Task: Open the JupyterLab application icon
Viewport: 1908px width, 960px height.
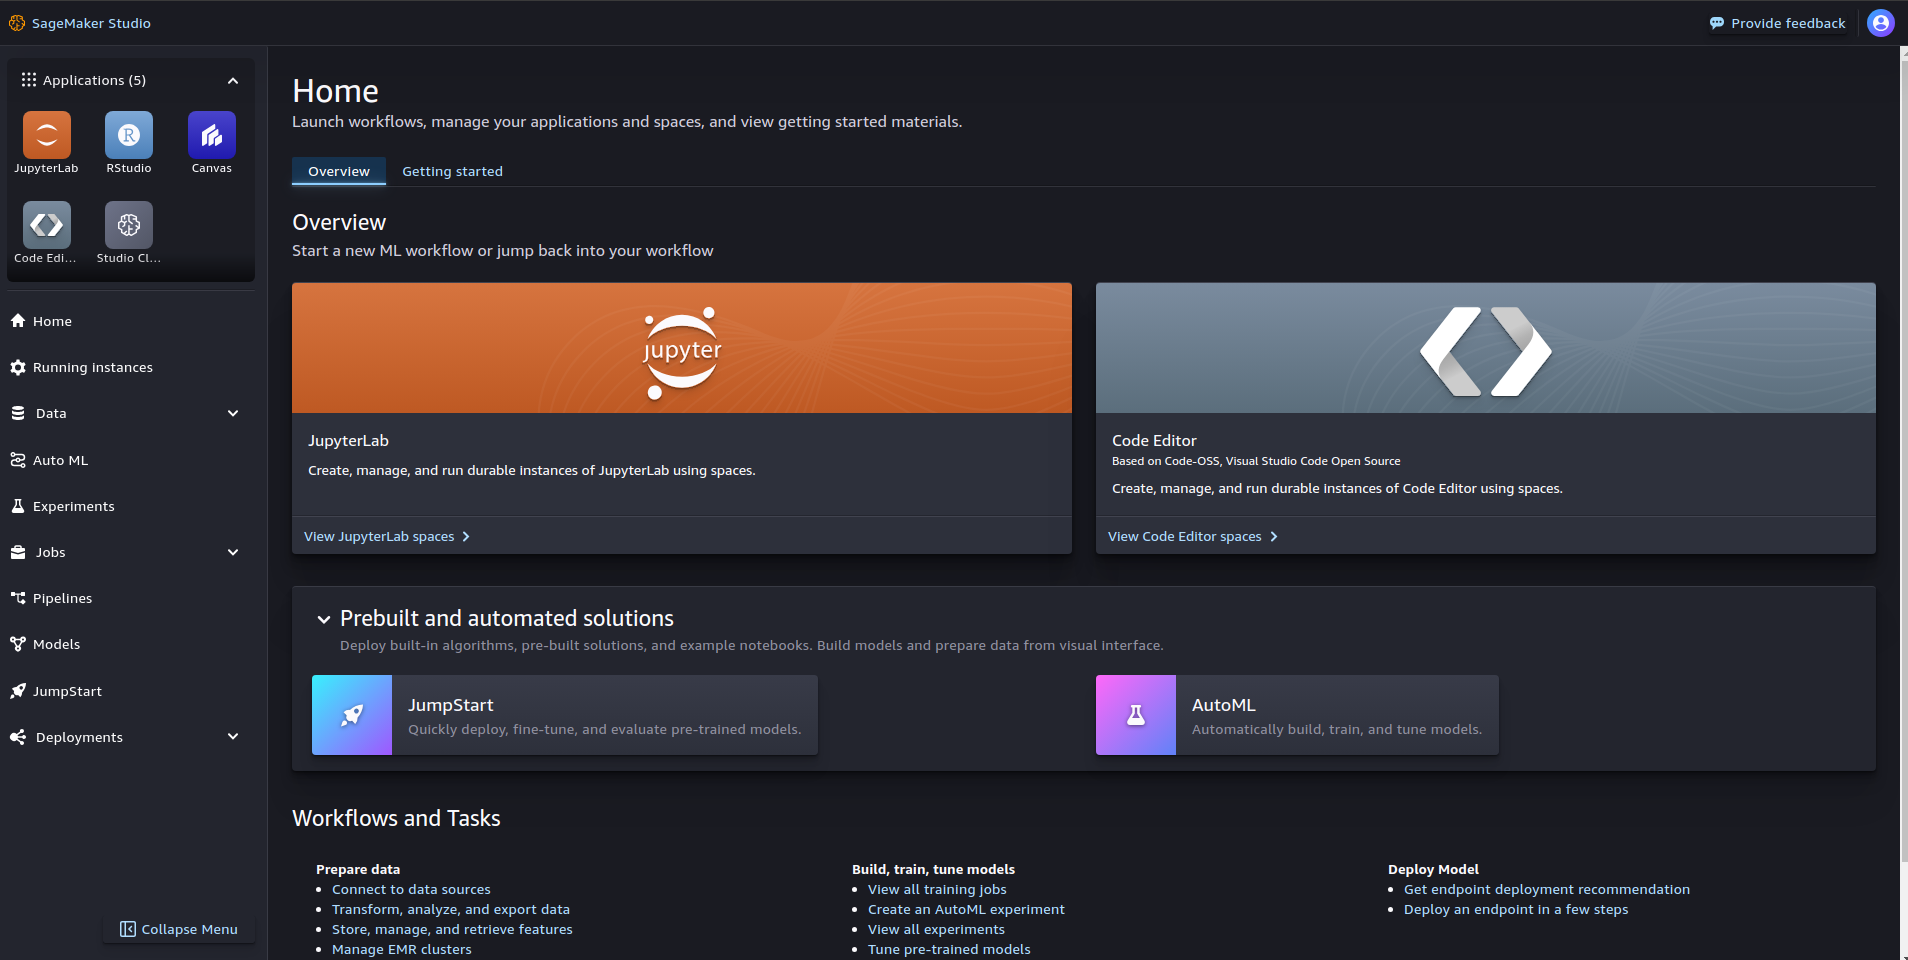Action: [46, 135]
